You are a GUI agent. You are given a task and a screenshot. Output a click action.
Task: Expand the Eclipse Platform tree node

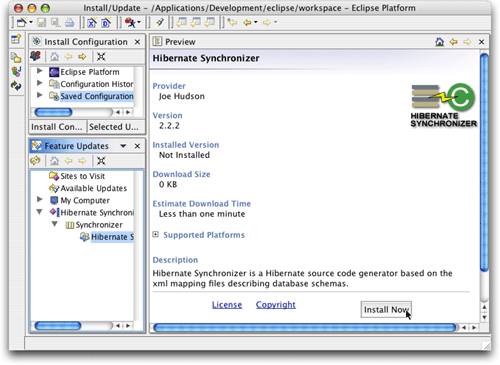tap(39, 71)
